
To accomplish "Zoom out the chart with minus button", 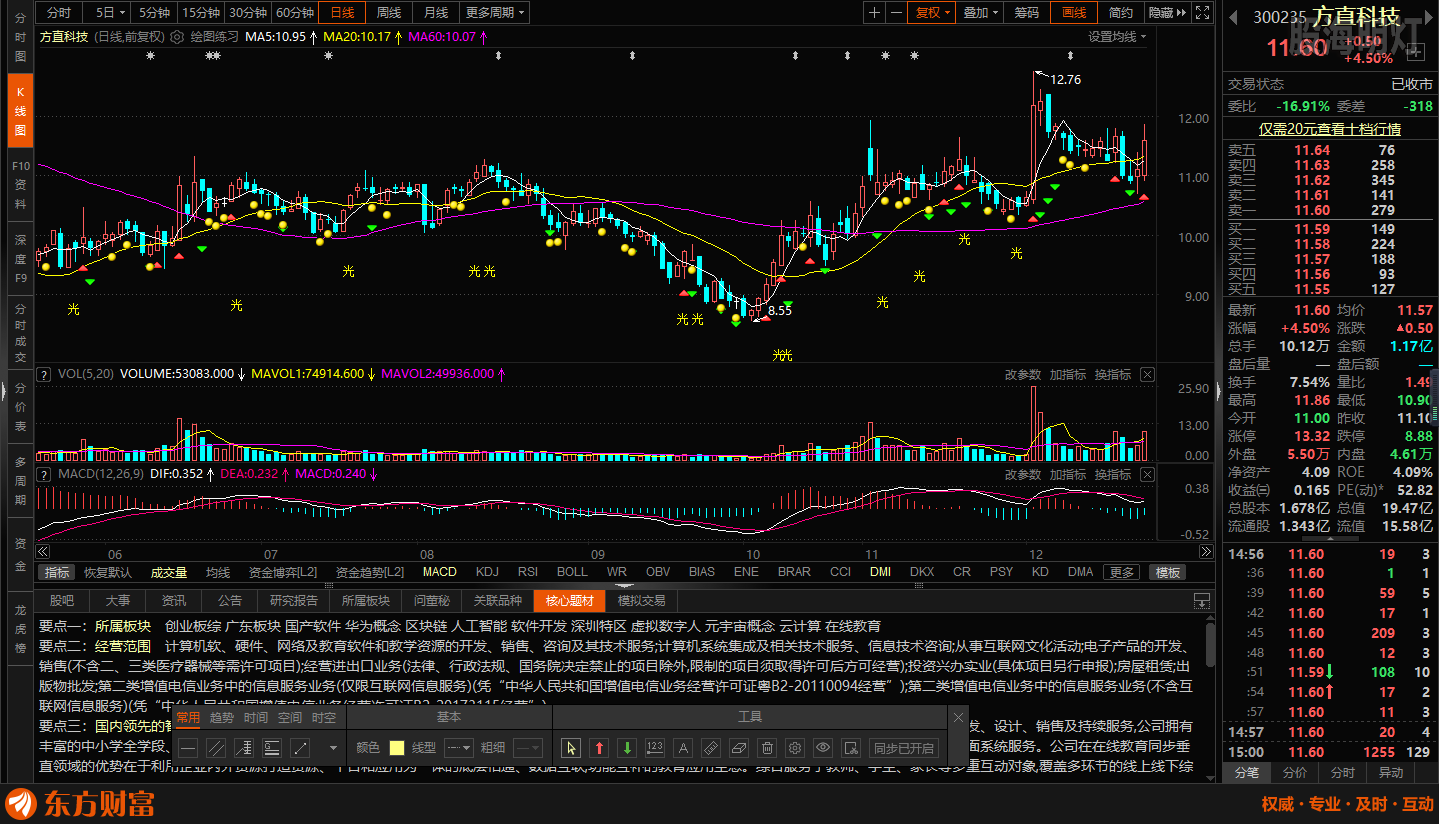I will click(x=896, y=12).
